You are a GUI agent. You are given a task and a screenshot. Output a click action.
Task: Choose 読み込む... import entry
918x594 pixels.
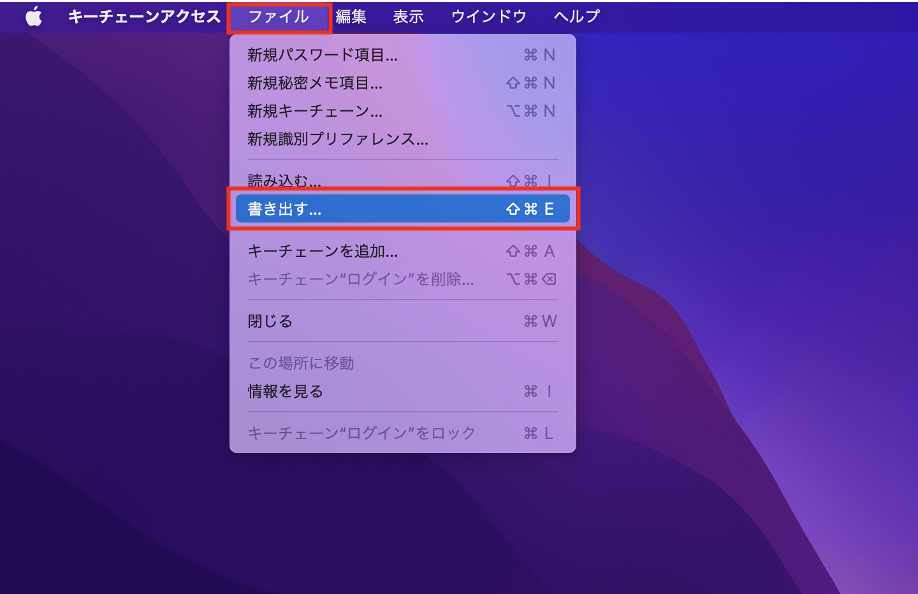pyautogui.click(x=402, y=180)
